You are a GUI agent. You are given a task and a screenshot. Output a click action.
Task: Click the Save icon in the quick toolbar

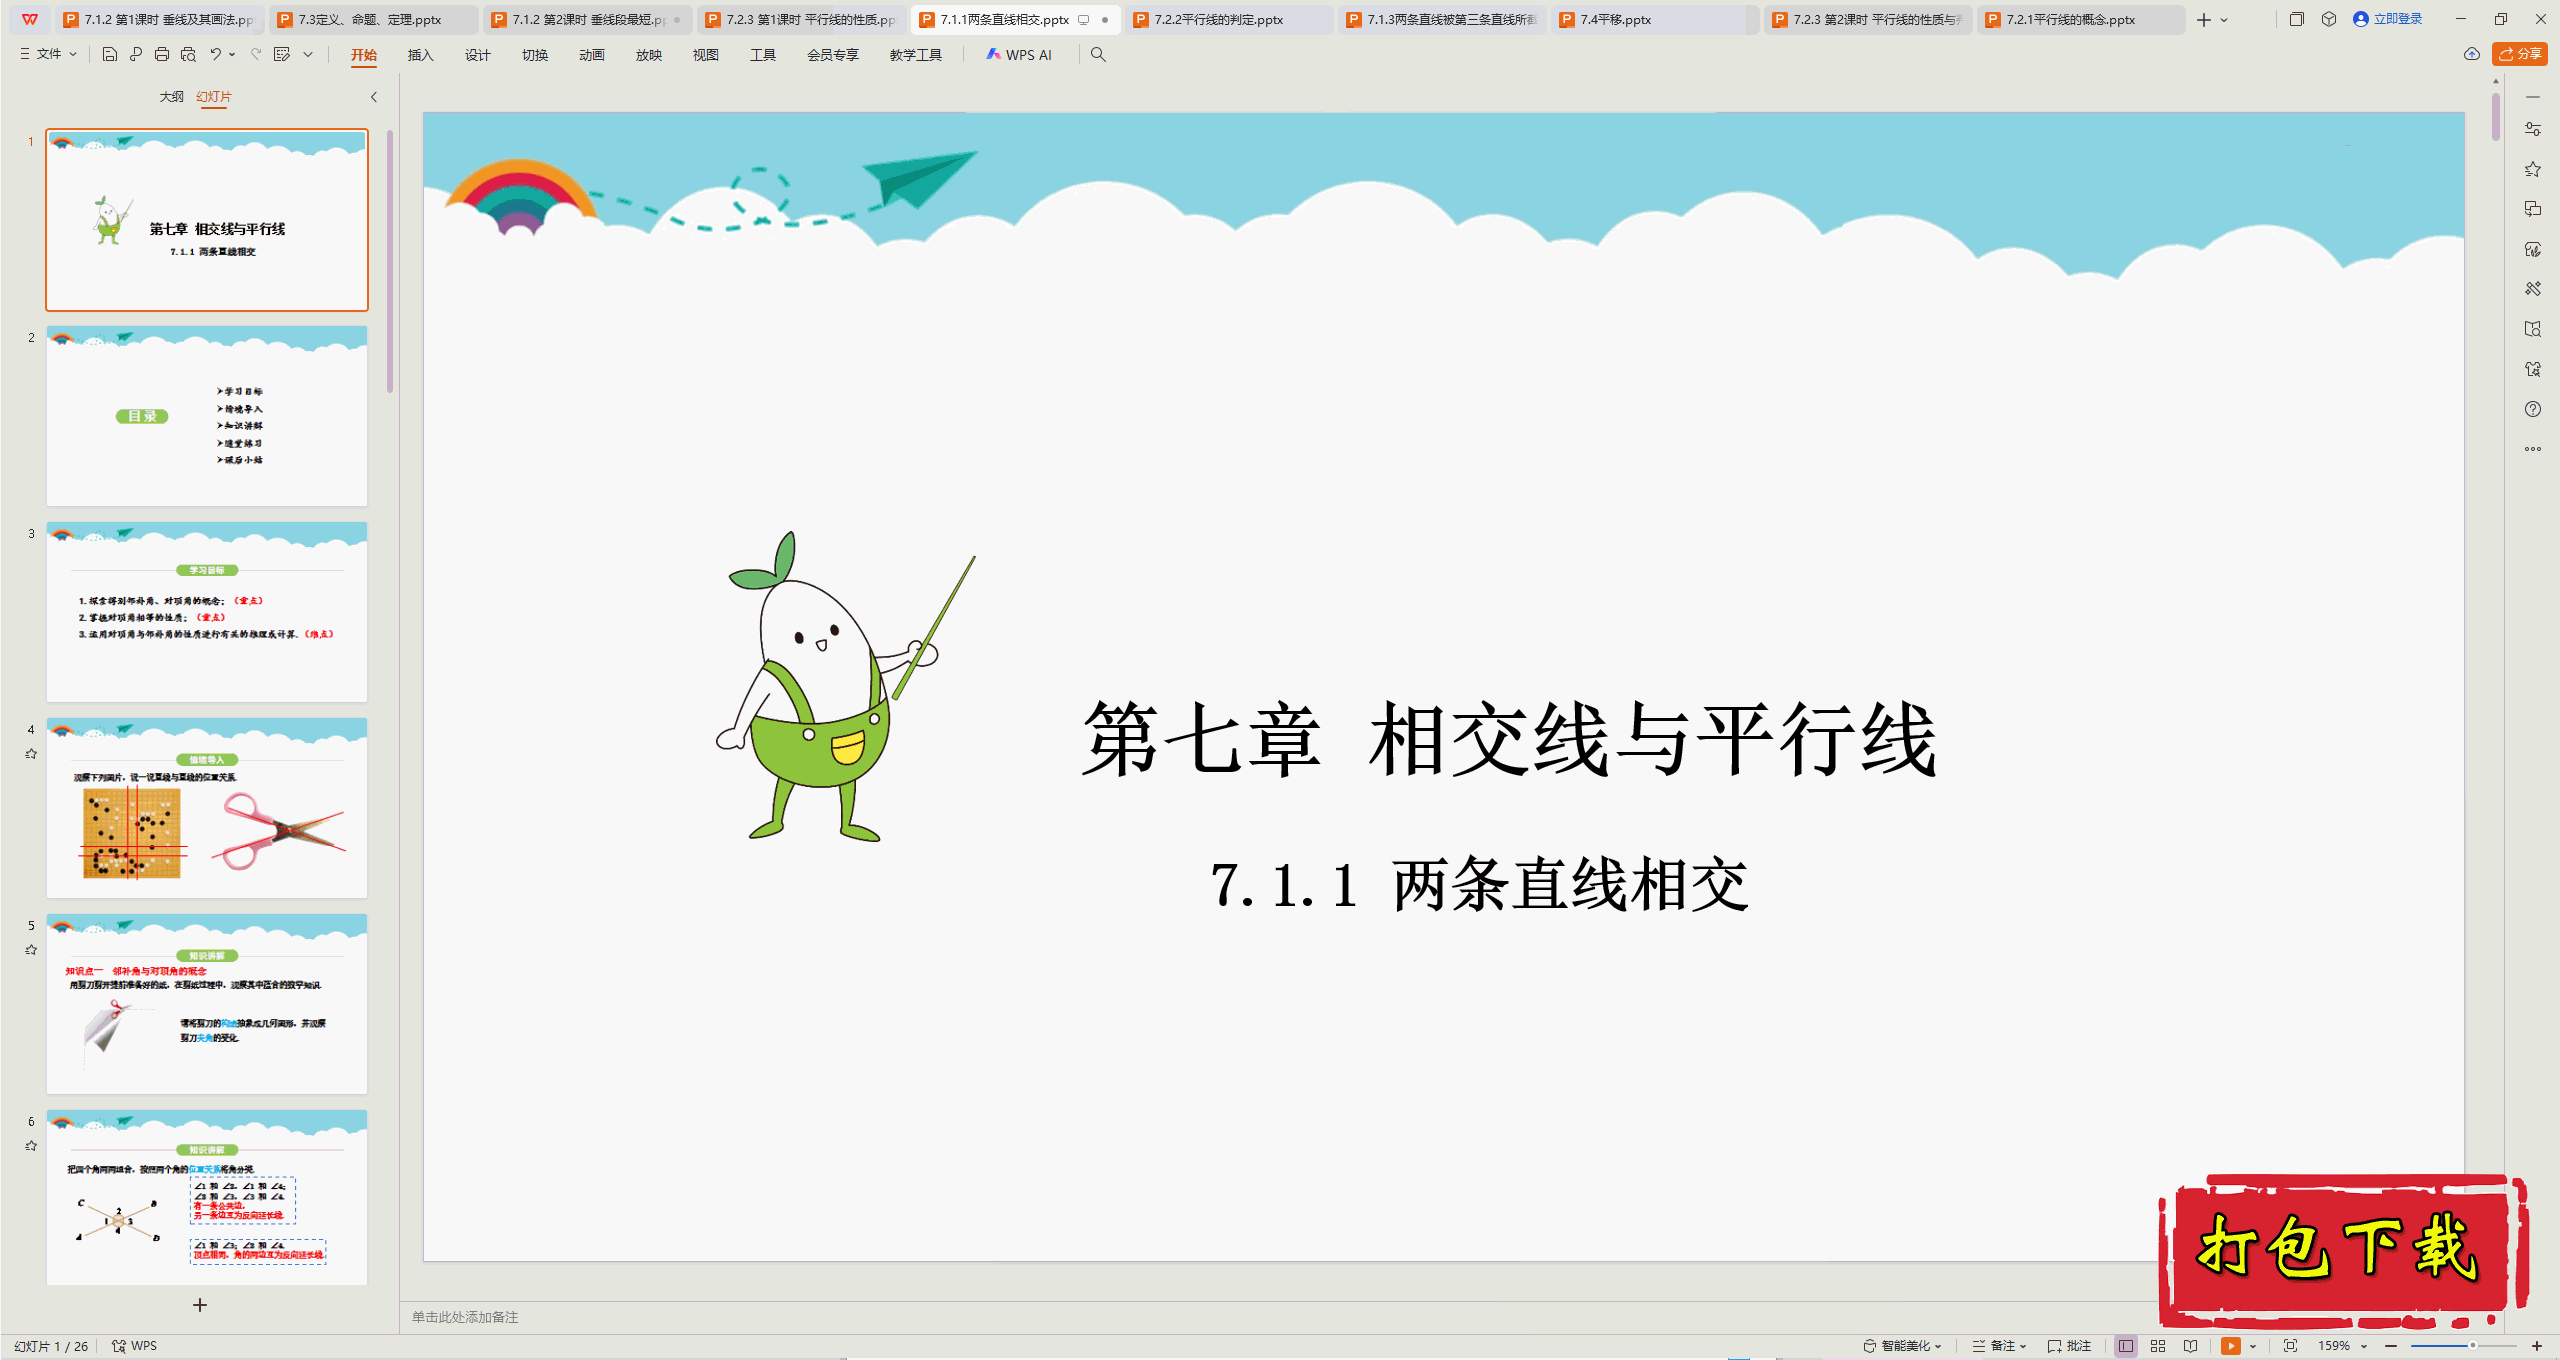[x=110, y=55]
